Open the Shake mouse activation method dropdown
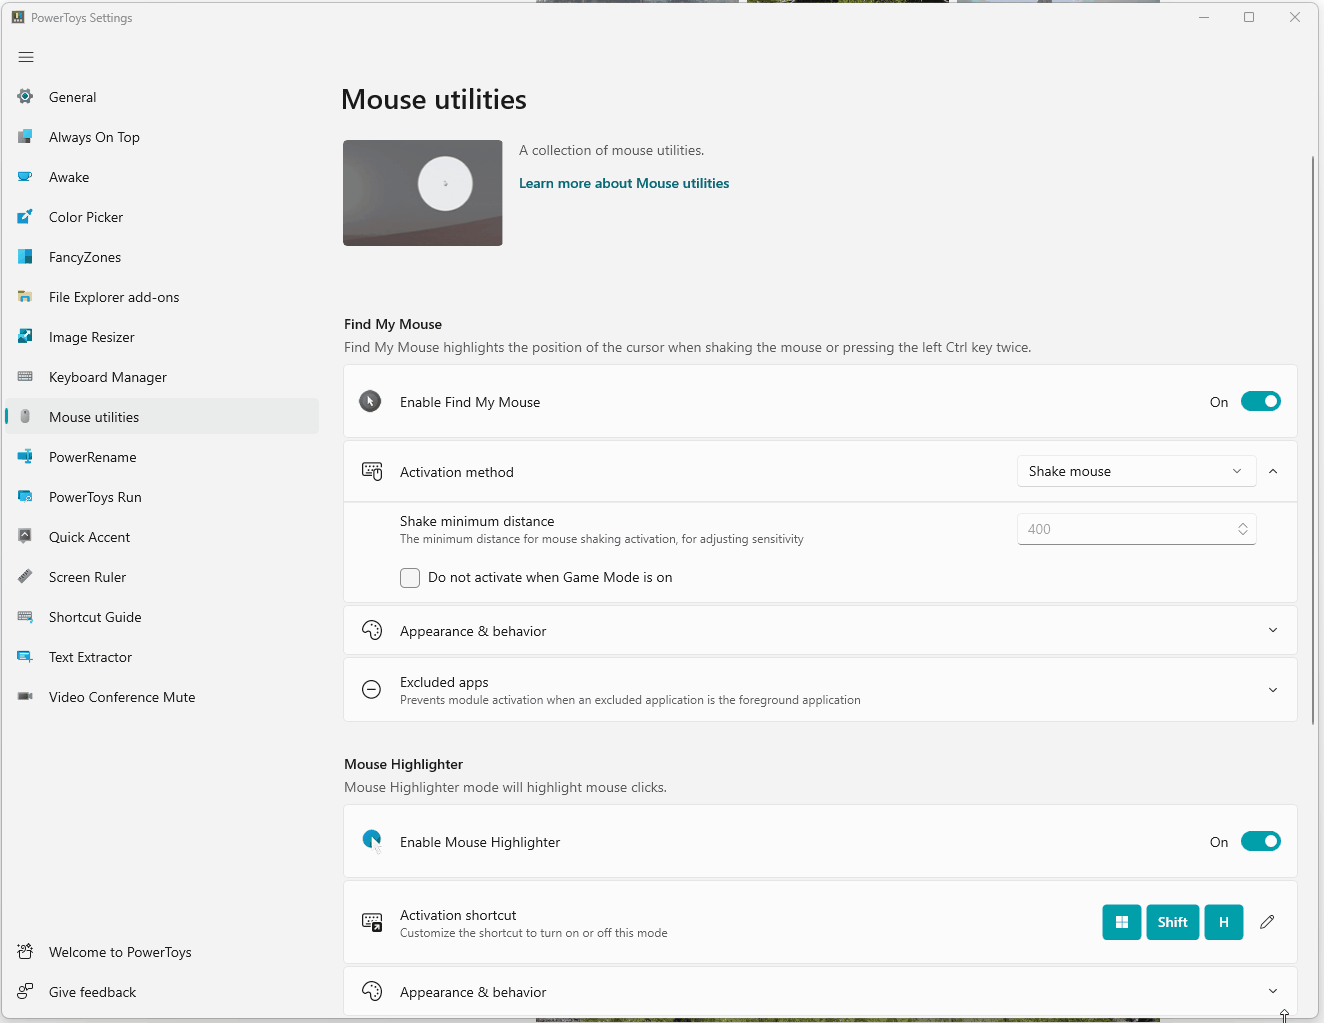Image resolution: width=1324 pixels, height=1023 pixels. pyautogui.click(x=1136, y=470)
